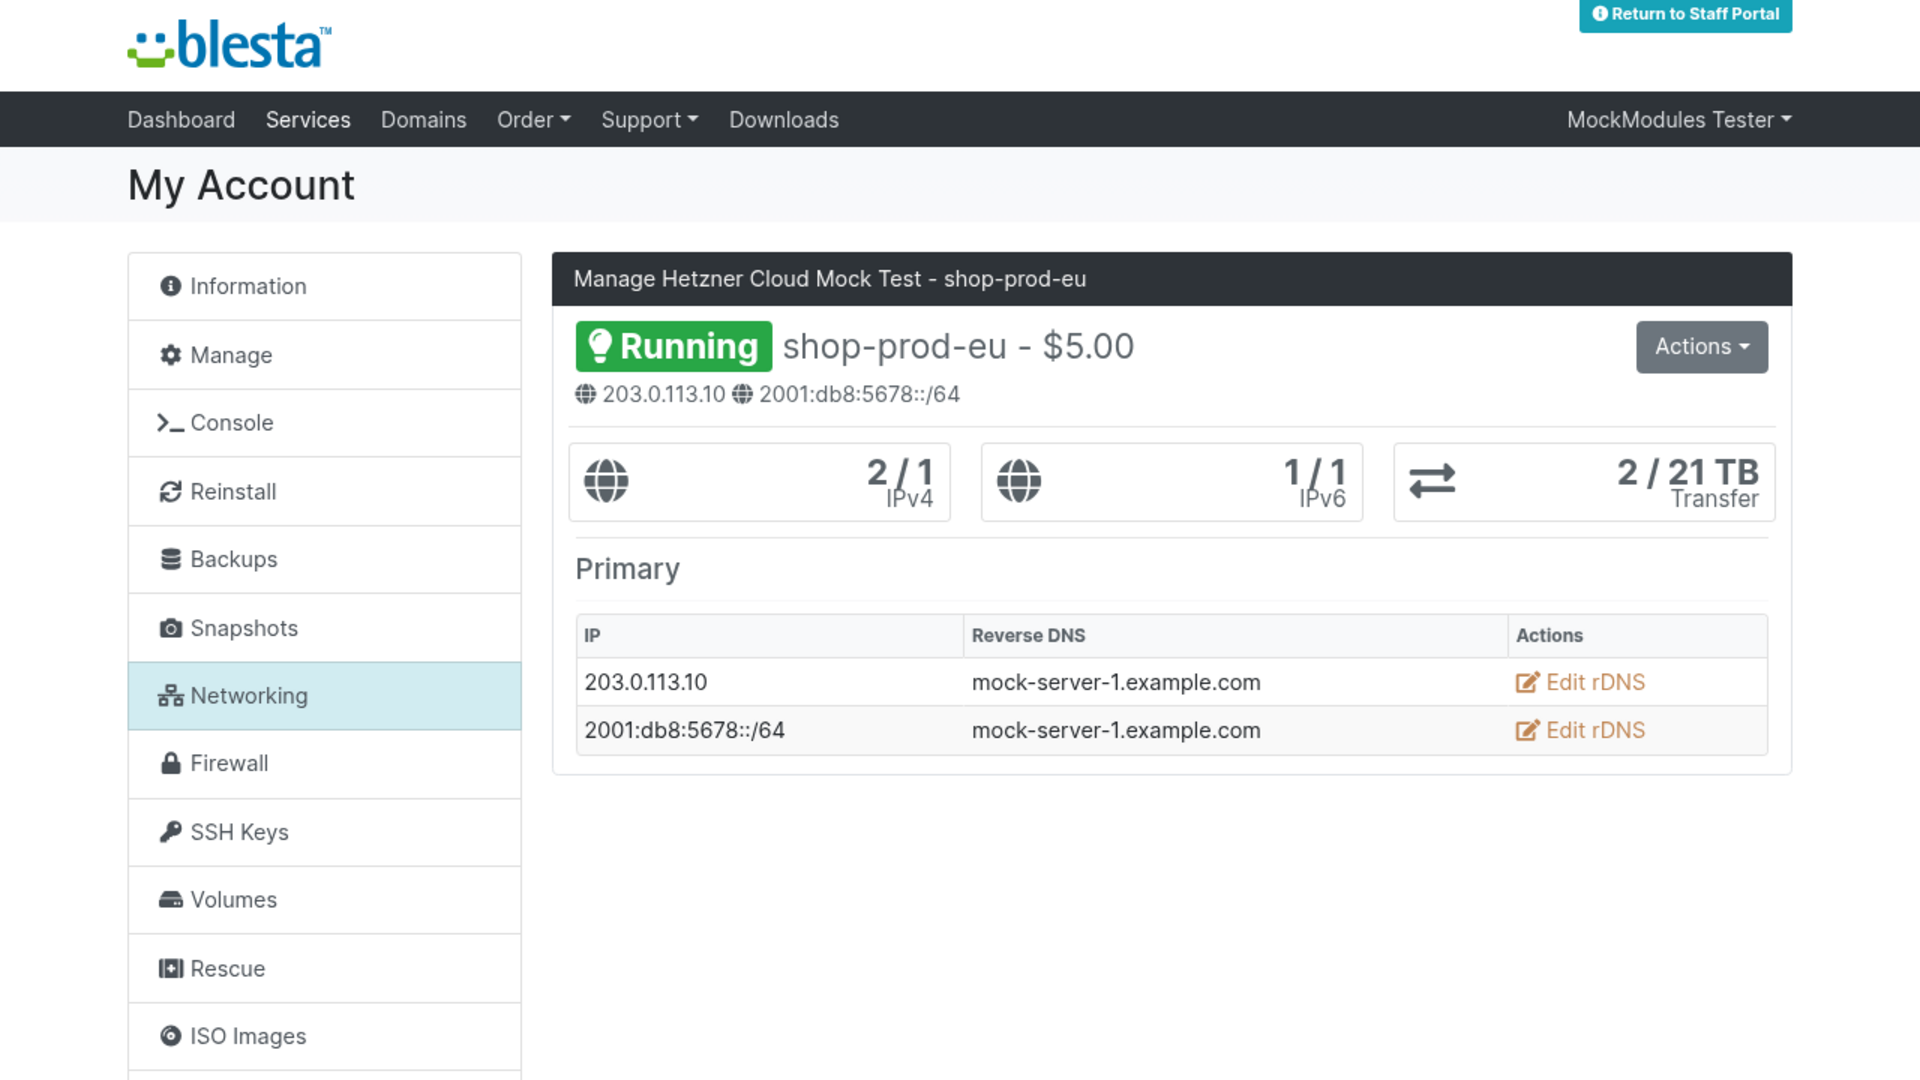The width and height of the screenshot is (1920, 1080).
Task: Click the 2 / 21 TB Transfer card
Action: 1584,482
